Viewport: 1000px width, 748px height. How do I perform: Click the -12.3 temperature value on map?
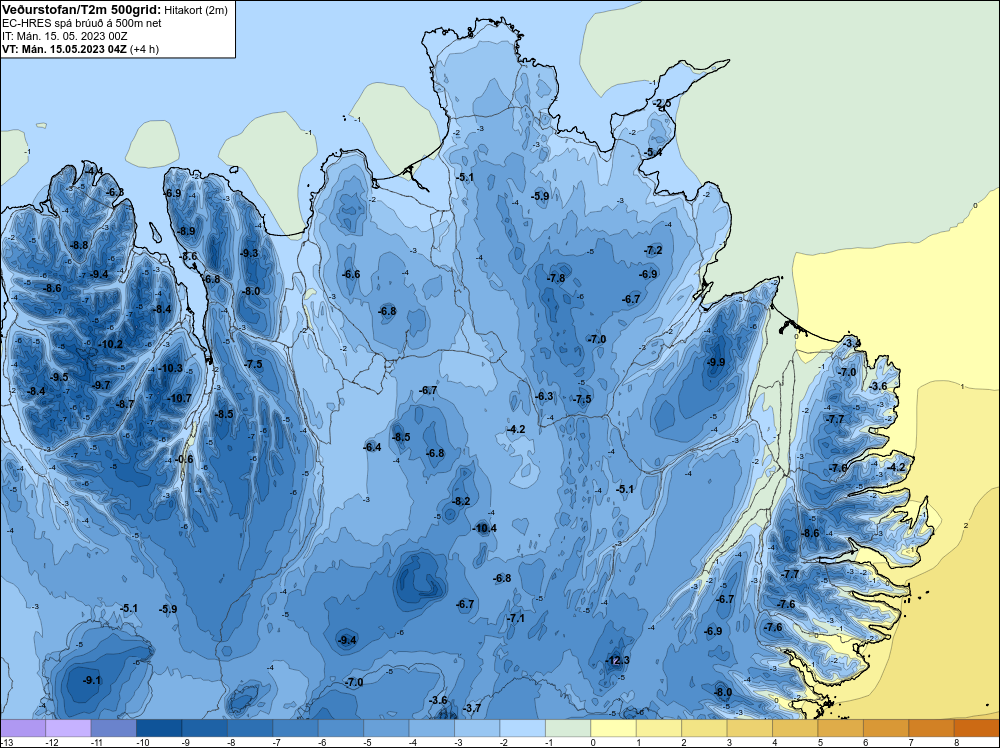617,660
